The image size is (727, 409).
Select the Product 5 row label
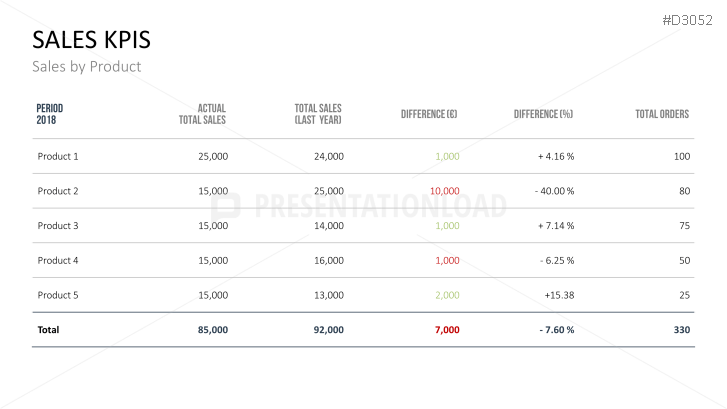tap(58, 295)
